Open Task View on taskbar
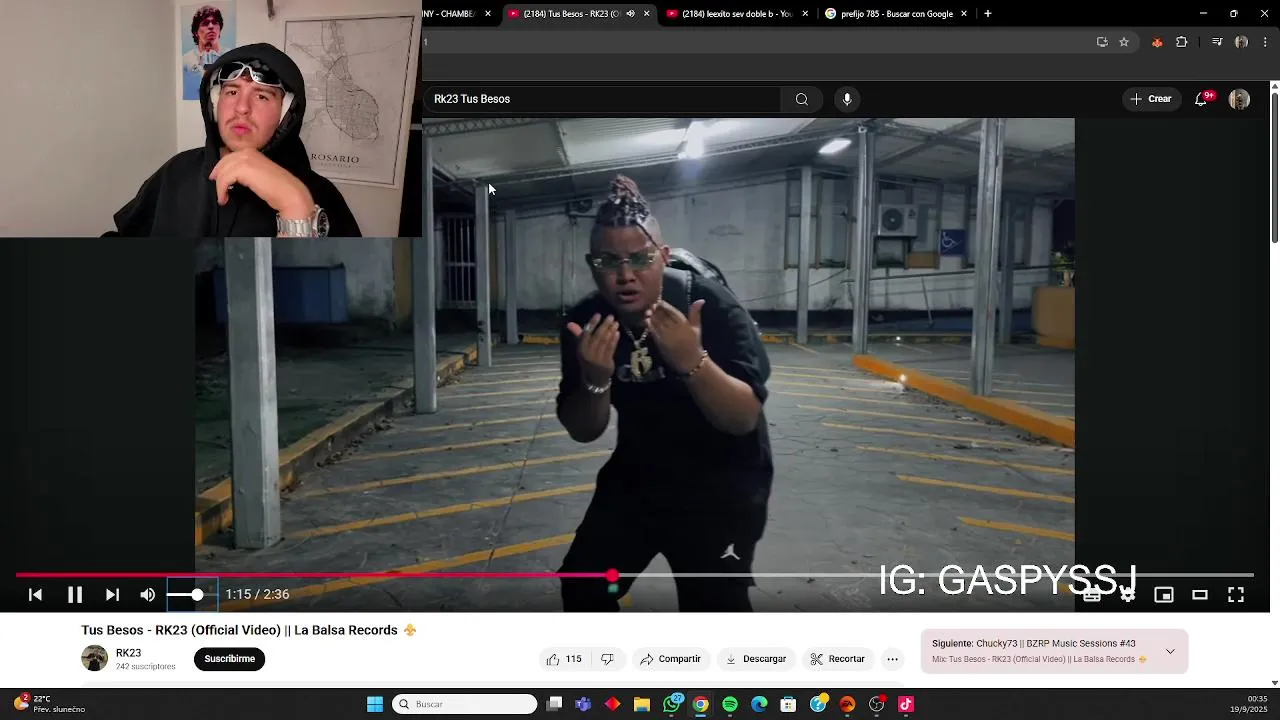The height and width of the screenshot is (720, 1280). pos(555,704)
